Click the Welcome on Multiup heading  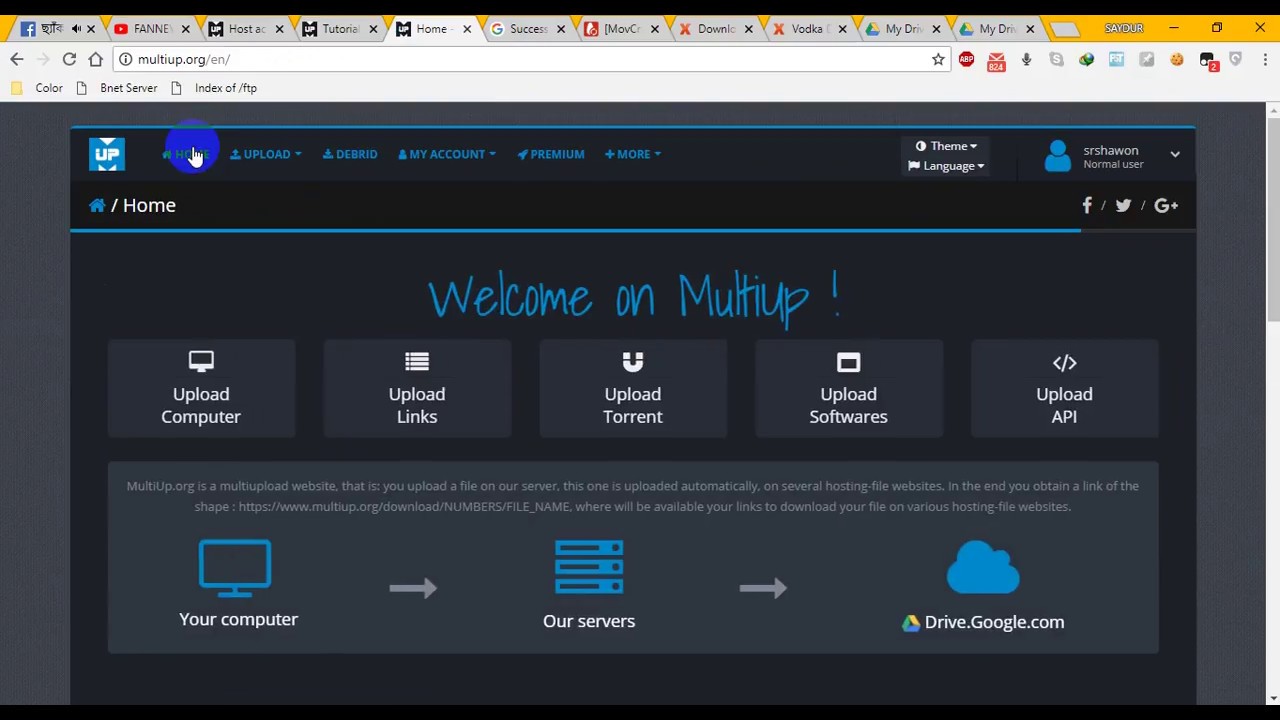[x=633, y=297]
